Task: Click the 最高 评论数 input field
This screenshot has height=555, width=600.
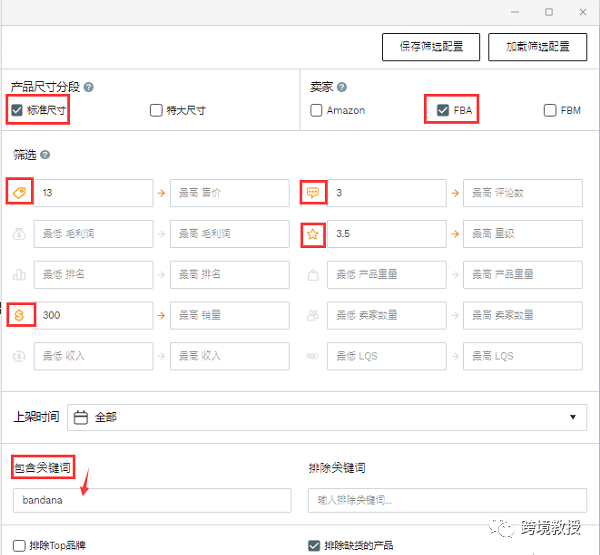Action: (x=523, y=193)
